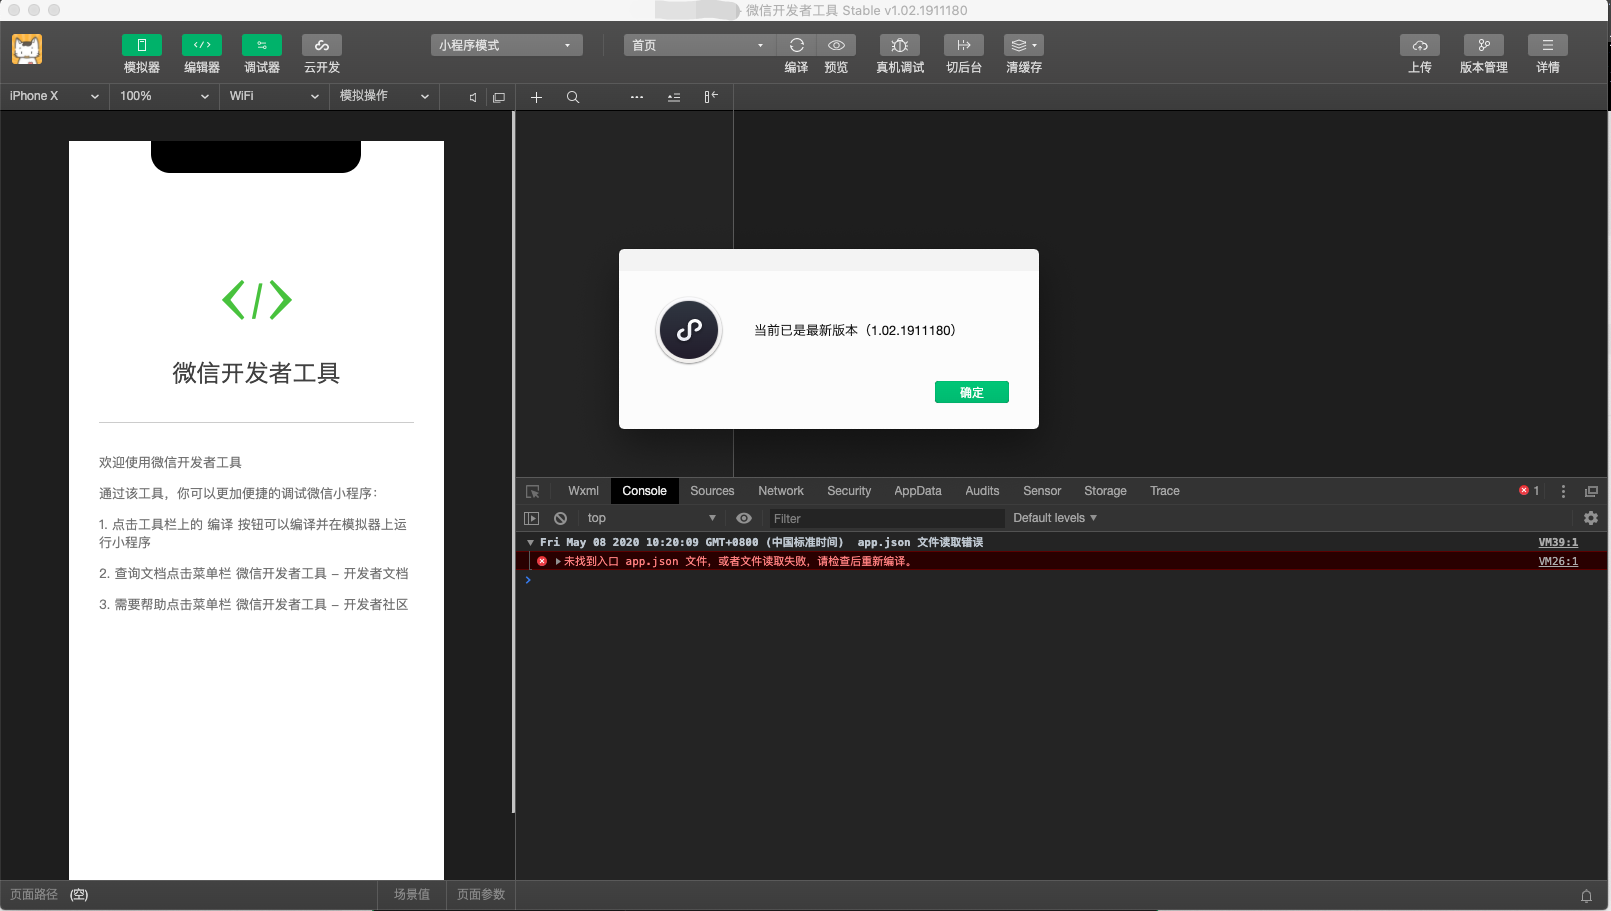
Task: Open the Default levels dropdown
Action: click(x=1055, y=518)
